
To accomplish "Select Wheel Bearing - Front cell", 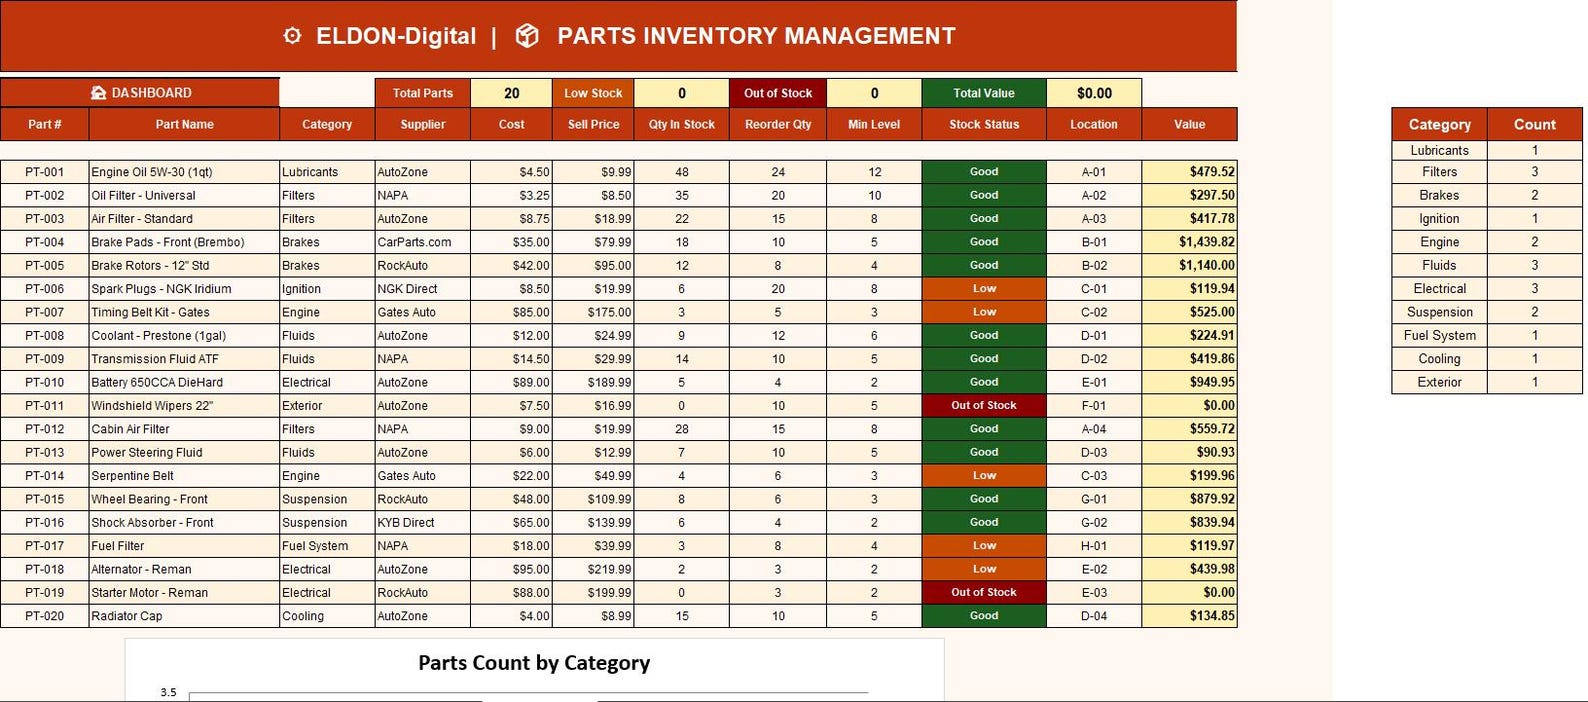I will pos(184,499).
